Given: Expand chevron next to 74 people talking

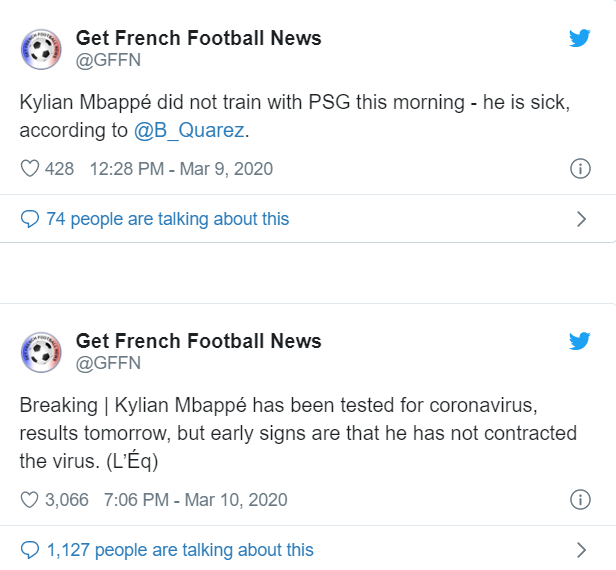Looking at the screenshot, I should pos(582,219).
